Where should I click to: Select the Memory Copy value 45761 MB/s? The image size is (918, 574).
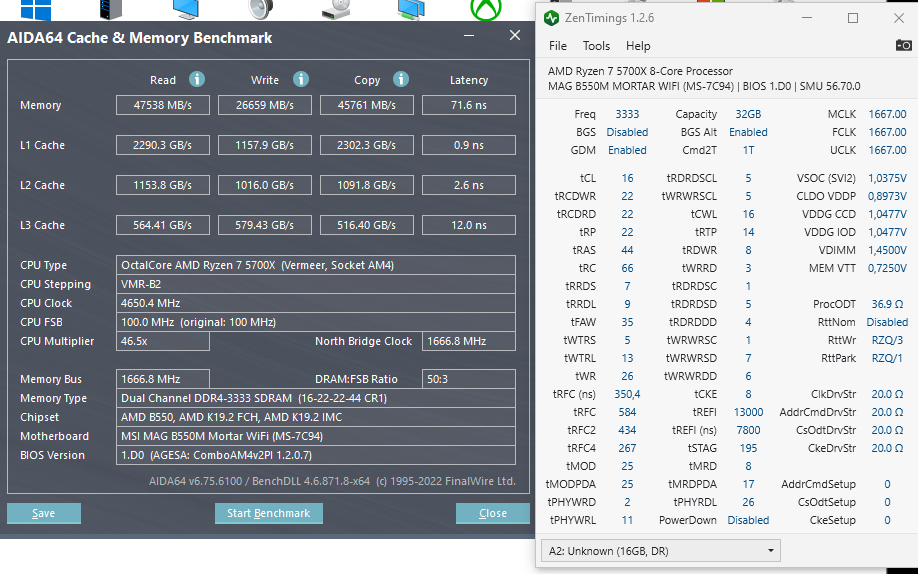coord(366,105)
